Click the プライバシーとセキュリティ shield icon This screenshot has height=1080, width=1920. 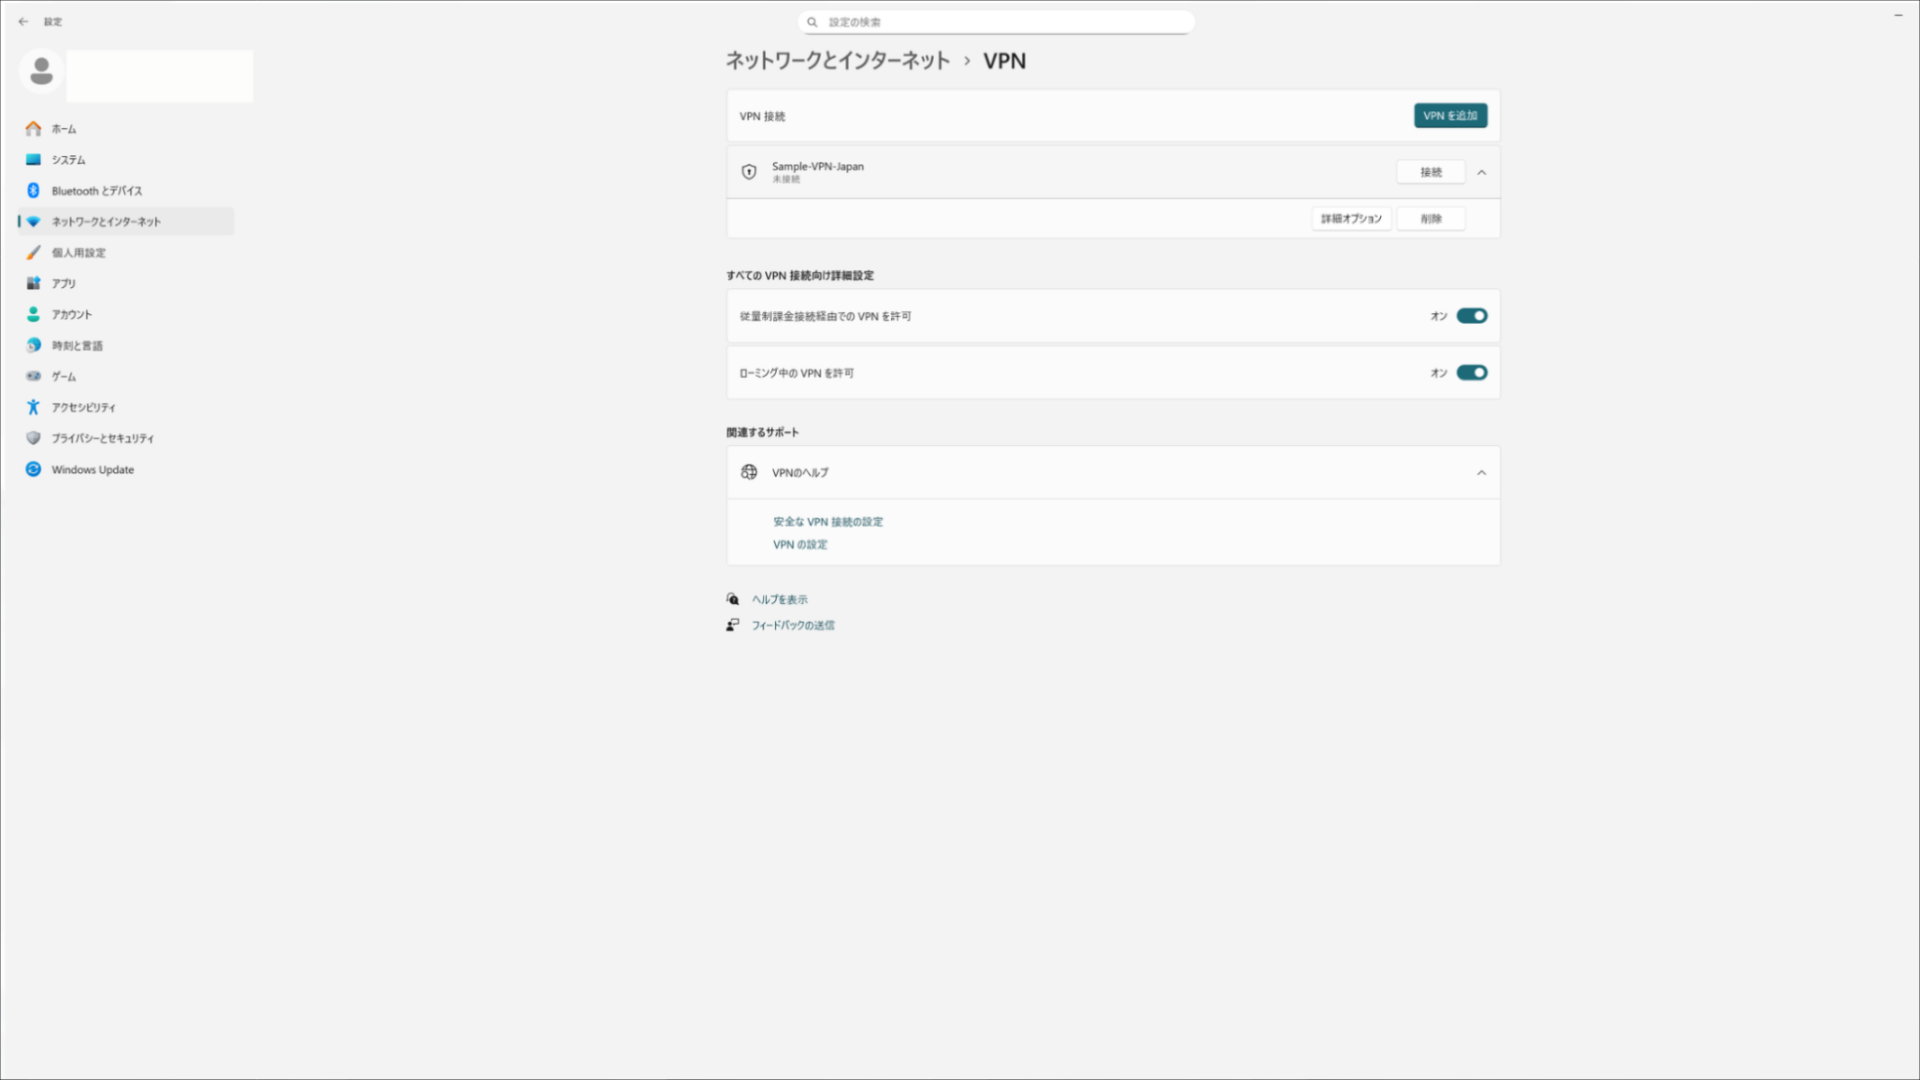pyautogui.click(x=33, y=438)
